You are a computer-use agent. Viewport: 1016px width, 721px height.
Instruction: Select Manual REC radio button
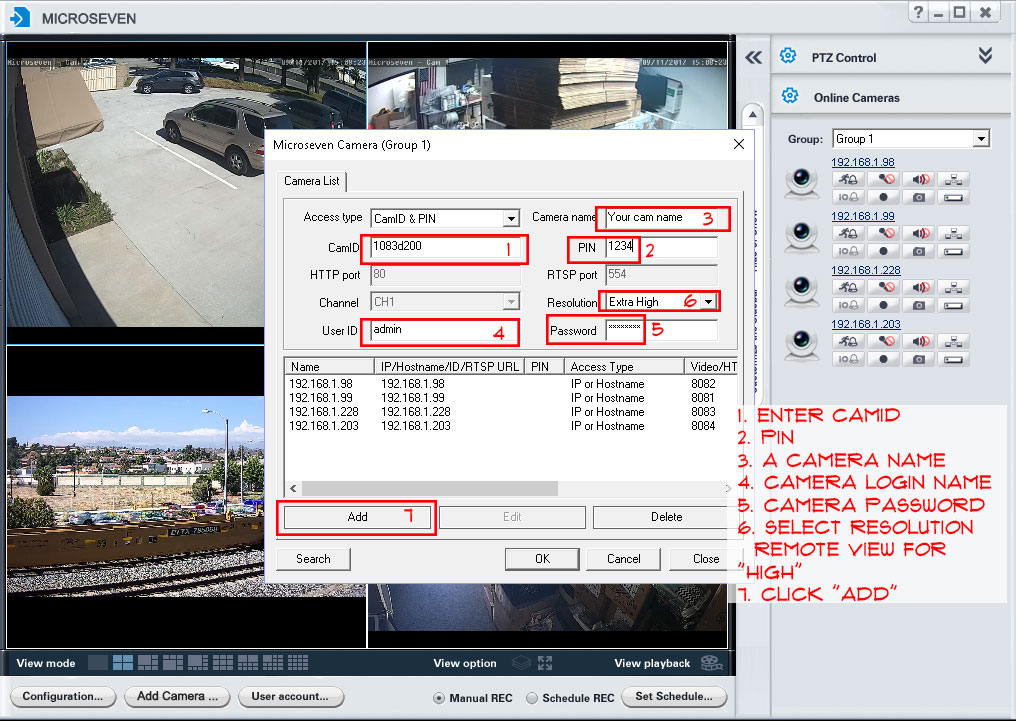tap(439, 698)
